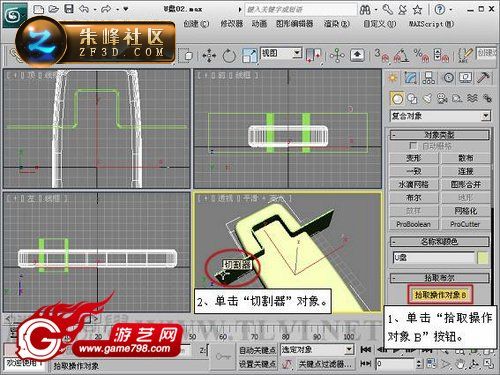Image resolution: width=500 pixels, height=375 pixels.
Task: Open the 复合对象 category dropdown
Action: [x=440, y=116]
